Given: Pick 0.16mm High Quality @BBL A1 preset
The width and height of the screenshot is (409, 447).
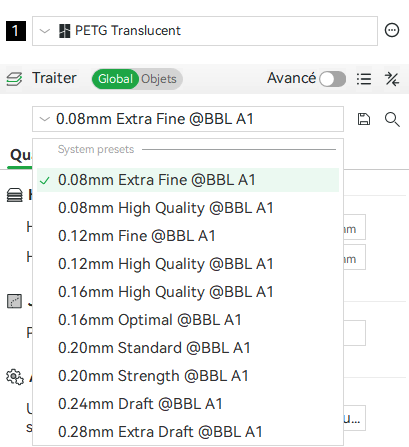Looking at the screenshot, I should [188, 292].
